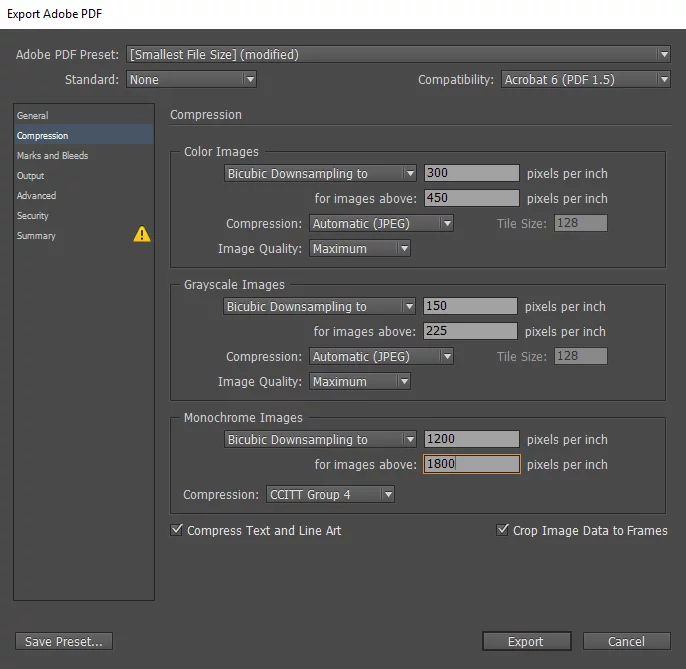Viewport: 686px width, 669px height.
Task: Open Monochrome Compression CCITT Group 4 dropdown
Action: tap(330, 494)
